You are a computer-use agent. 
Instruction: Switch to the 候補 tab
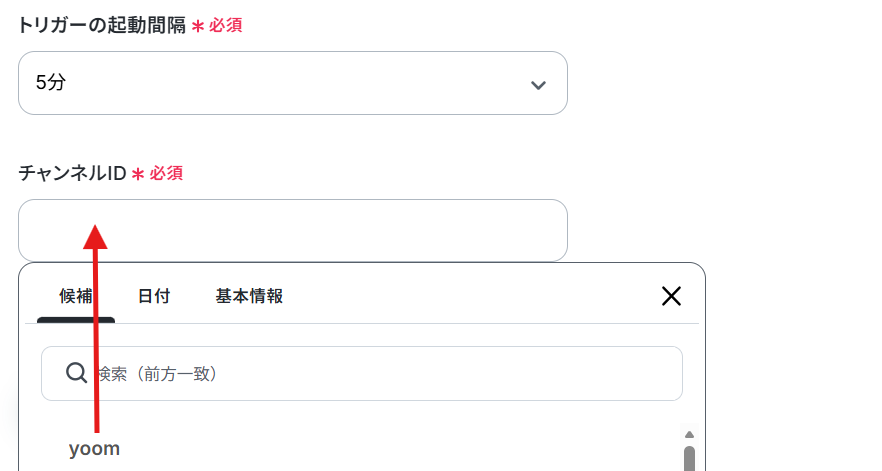click(x=76, y=296)
